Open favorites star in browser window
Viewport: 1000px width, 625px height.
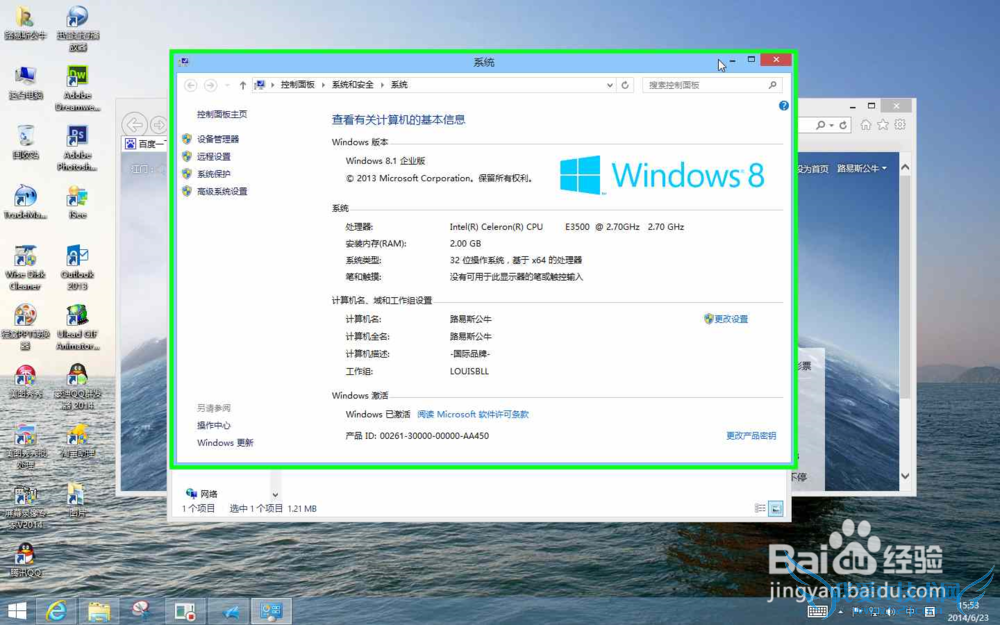tap(883, 125)
